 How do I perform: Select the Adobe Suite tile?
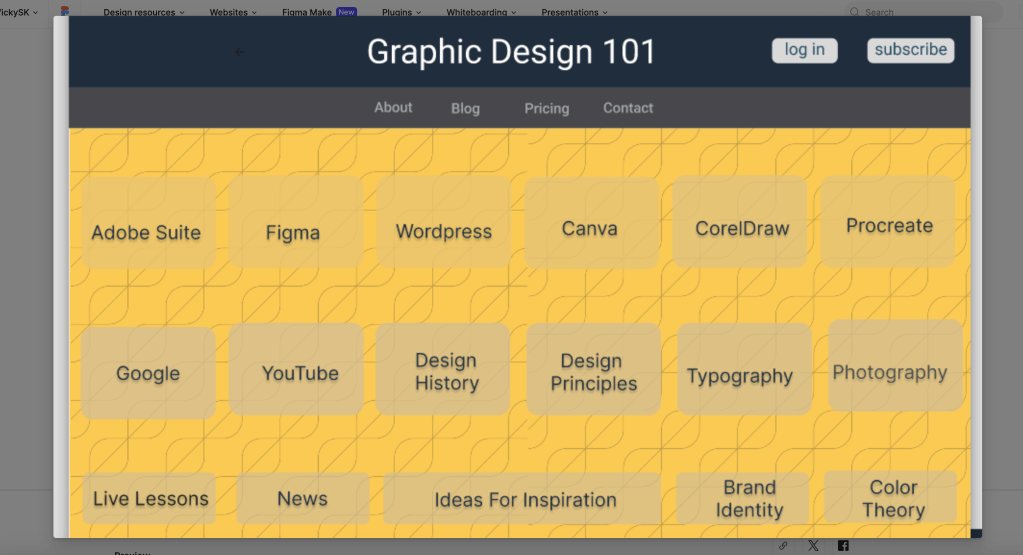tap(147, 233)
